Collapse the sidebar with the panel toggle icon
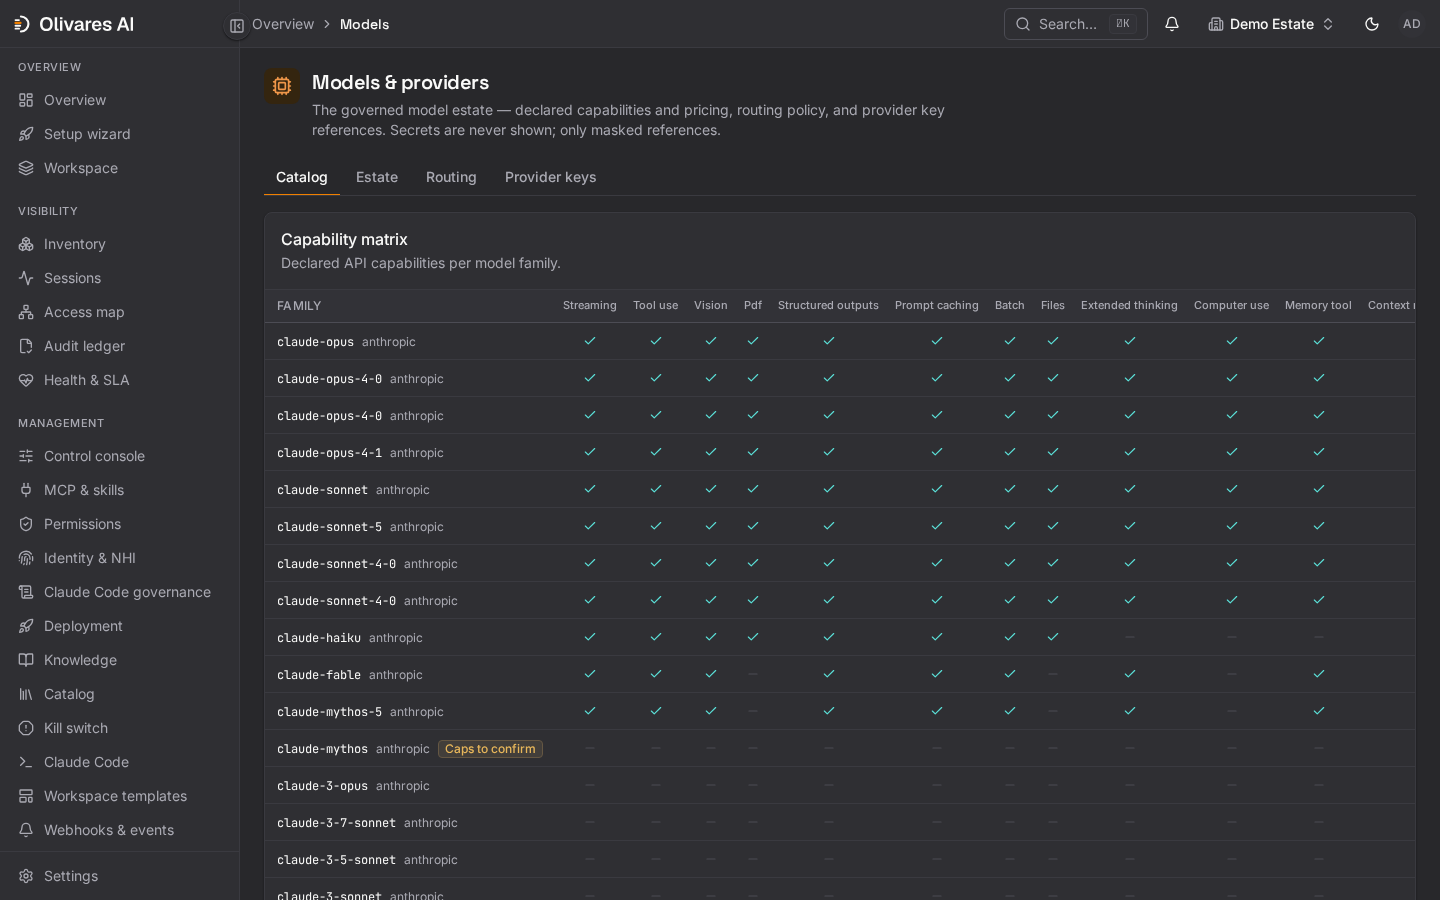1440x900 pixels. point(237,26)
